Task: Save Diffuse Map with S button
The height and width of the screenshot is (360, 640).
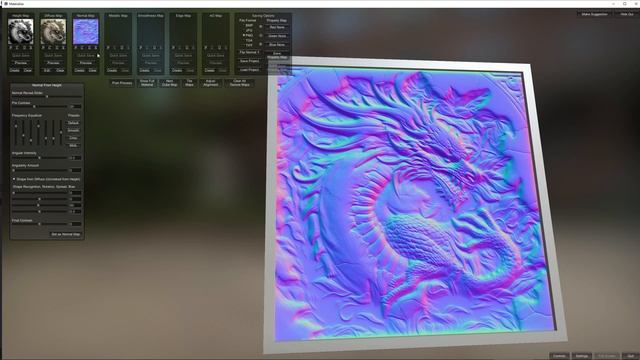Action: coord(63,48)
